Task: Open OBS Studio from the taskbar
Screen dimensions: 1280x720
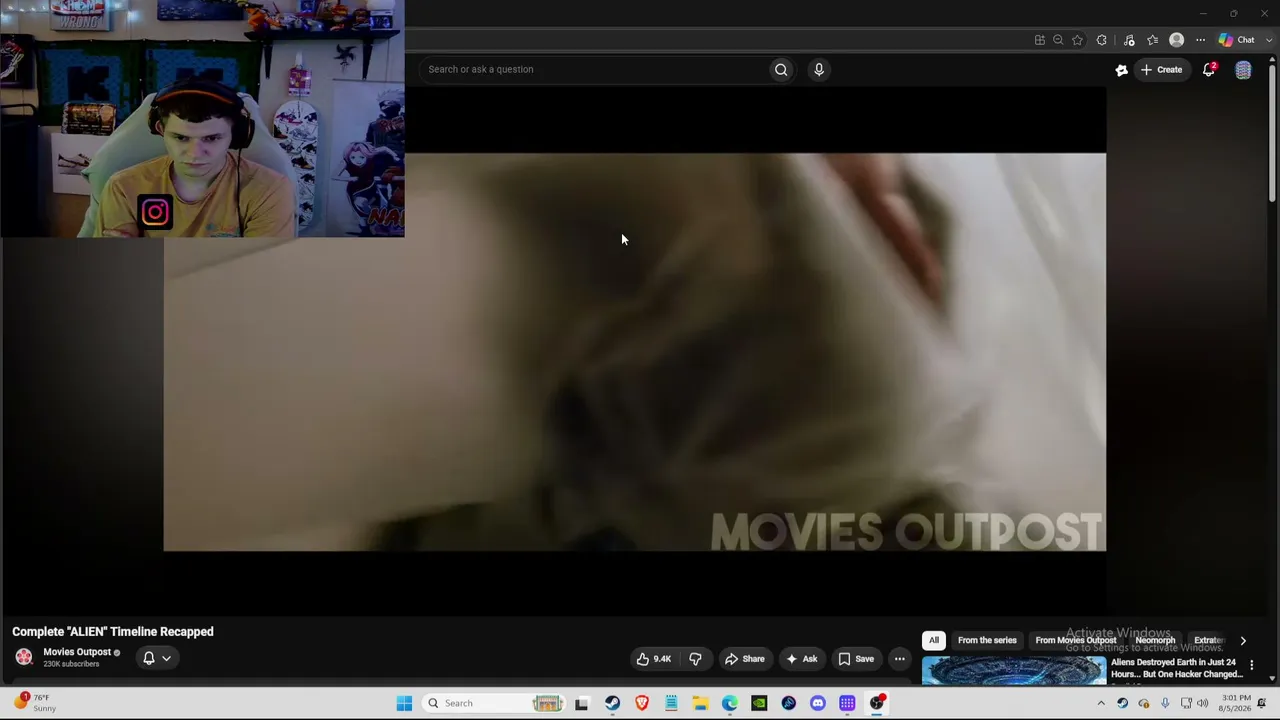Action: tap(877, 703)
